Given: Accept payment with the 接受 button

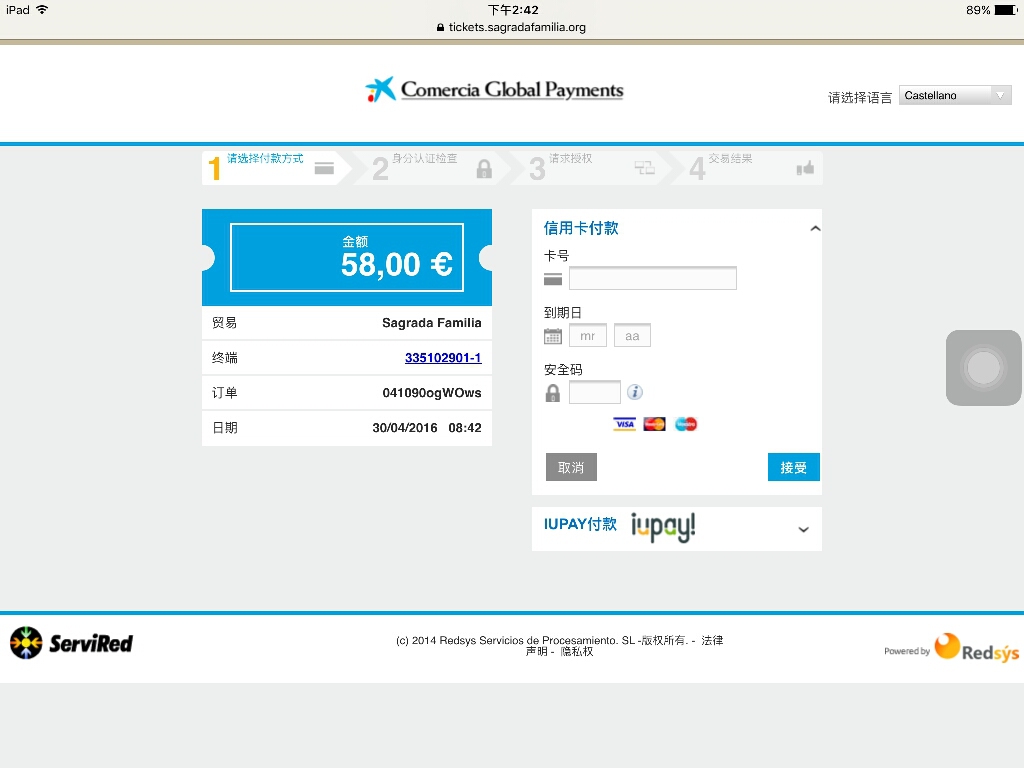Looking at the screenshot, I should (x=793, y=468).
